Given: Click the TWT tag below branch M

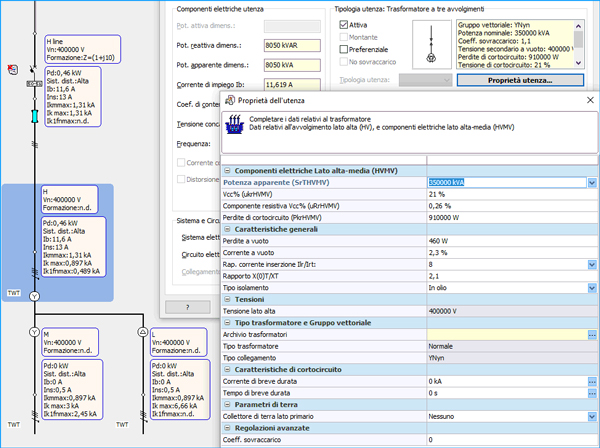Looking at the screenshot, I should pyautogui.click(x=14, y=425).
